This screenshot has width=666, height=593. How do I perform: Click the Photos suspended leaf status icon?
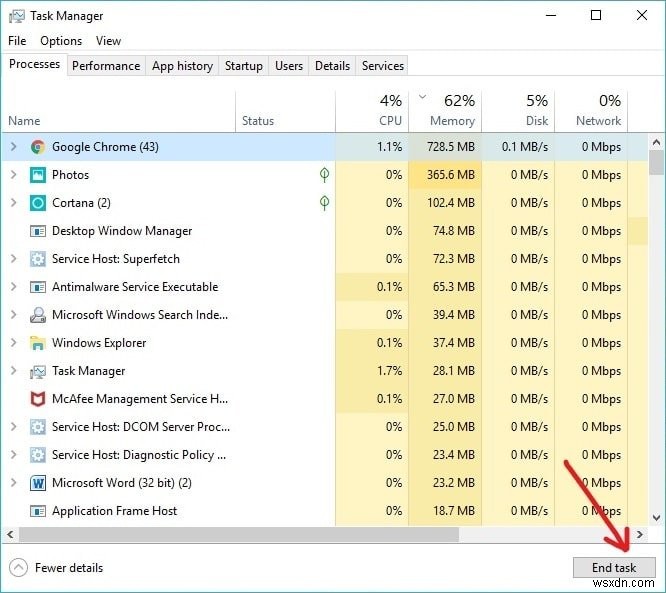[325, 175]
